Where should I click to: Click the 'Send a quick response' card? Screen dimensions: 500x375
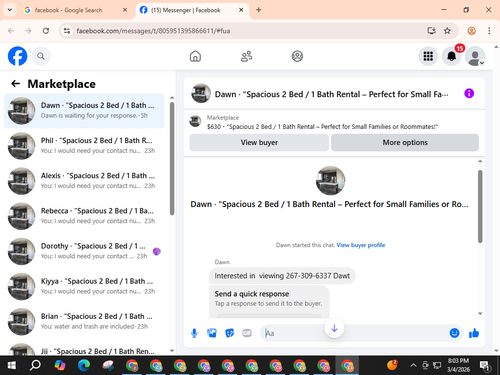click(x=269, y=301)
